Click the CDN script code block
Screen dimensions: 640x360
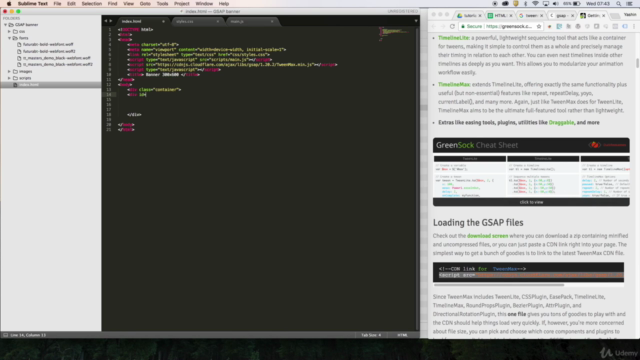[x=528, y=272]
